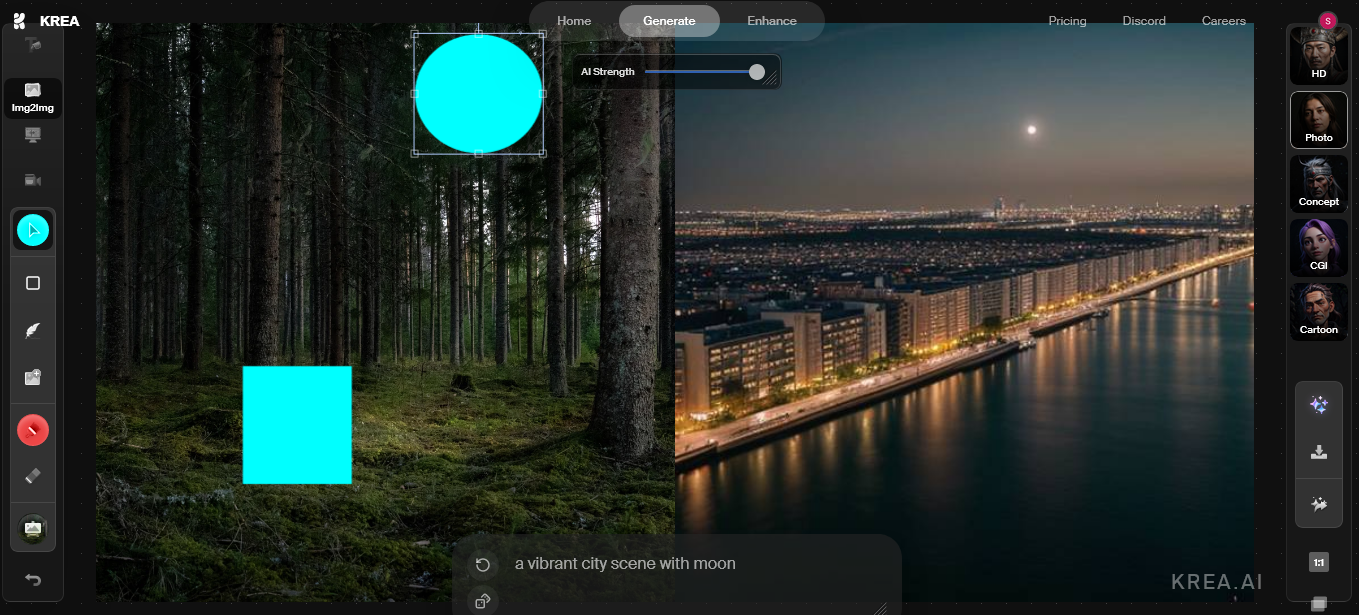1359x615 pixels.
Task: Pick the feather brush tool
Action: [x=33, y=330]
